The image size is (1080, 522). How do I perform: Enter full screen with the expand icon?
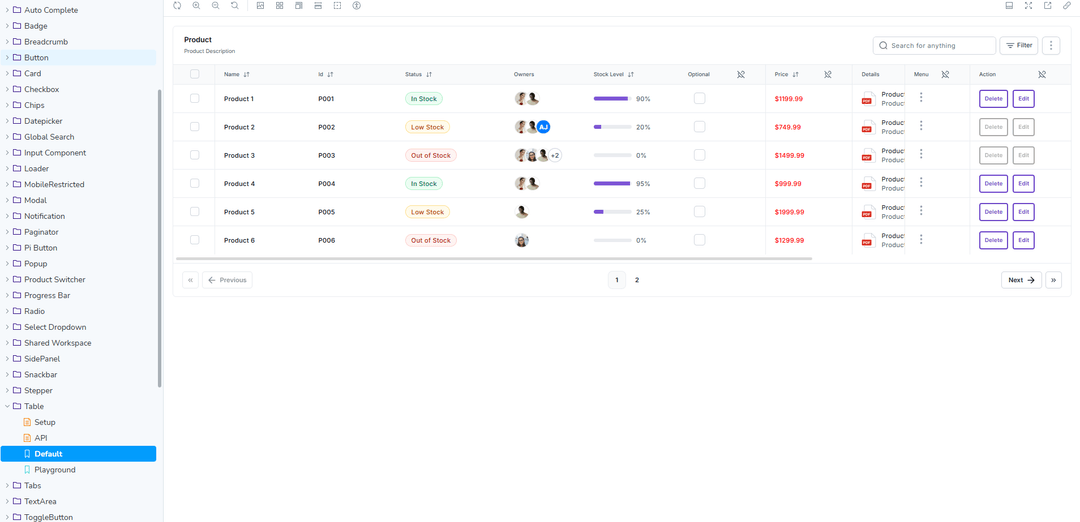point(1028,6)
